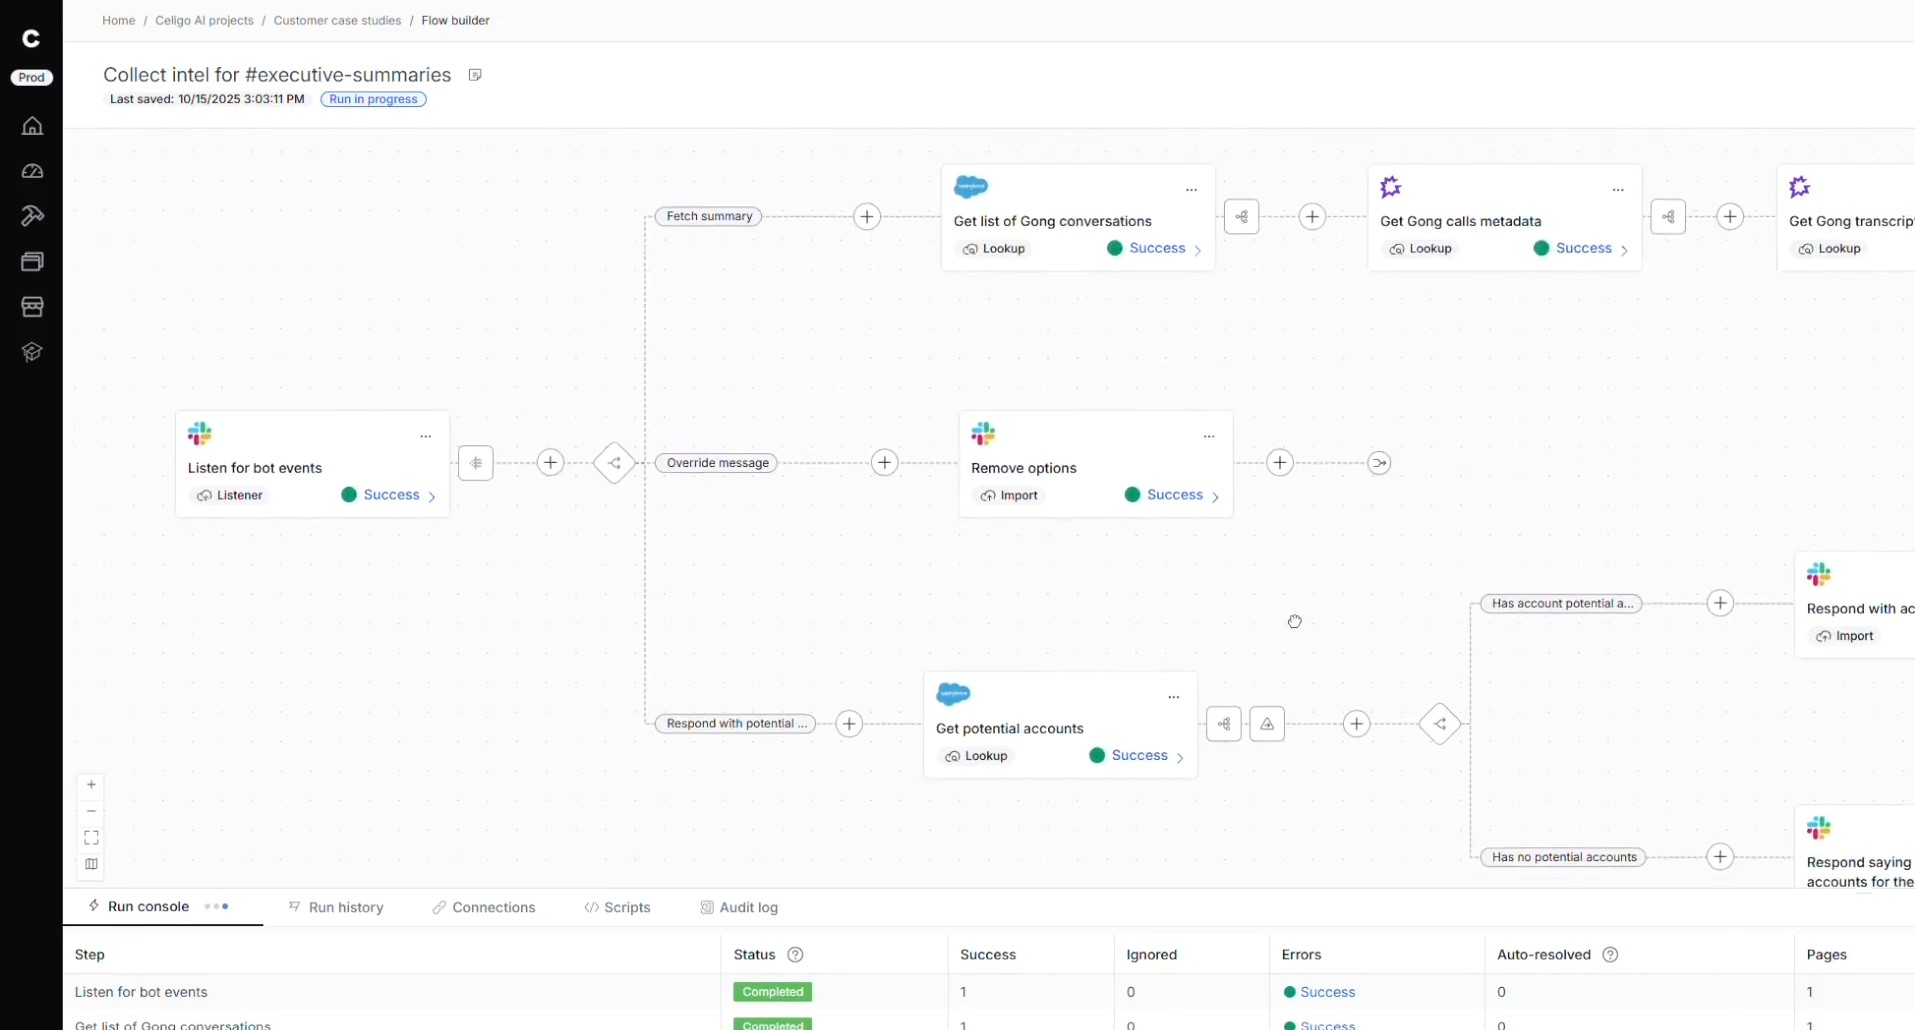Viewport: 1915px width, 1030px height.
Task: Open the Marketplace storefront icon in the sidebar
Action: (31, 306)
